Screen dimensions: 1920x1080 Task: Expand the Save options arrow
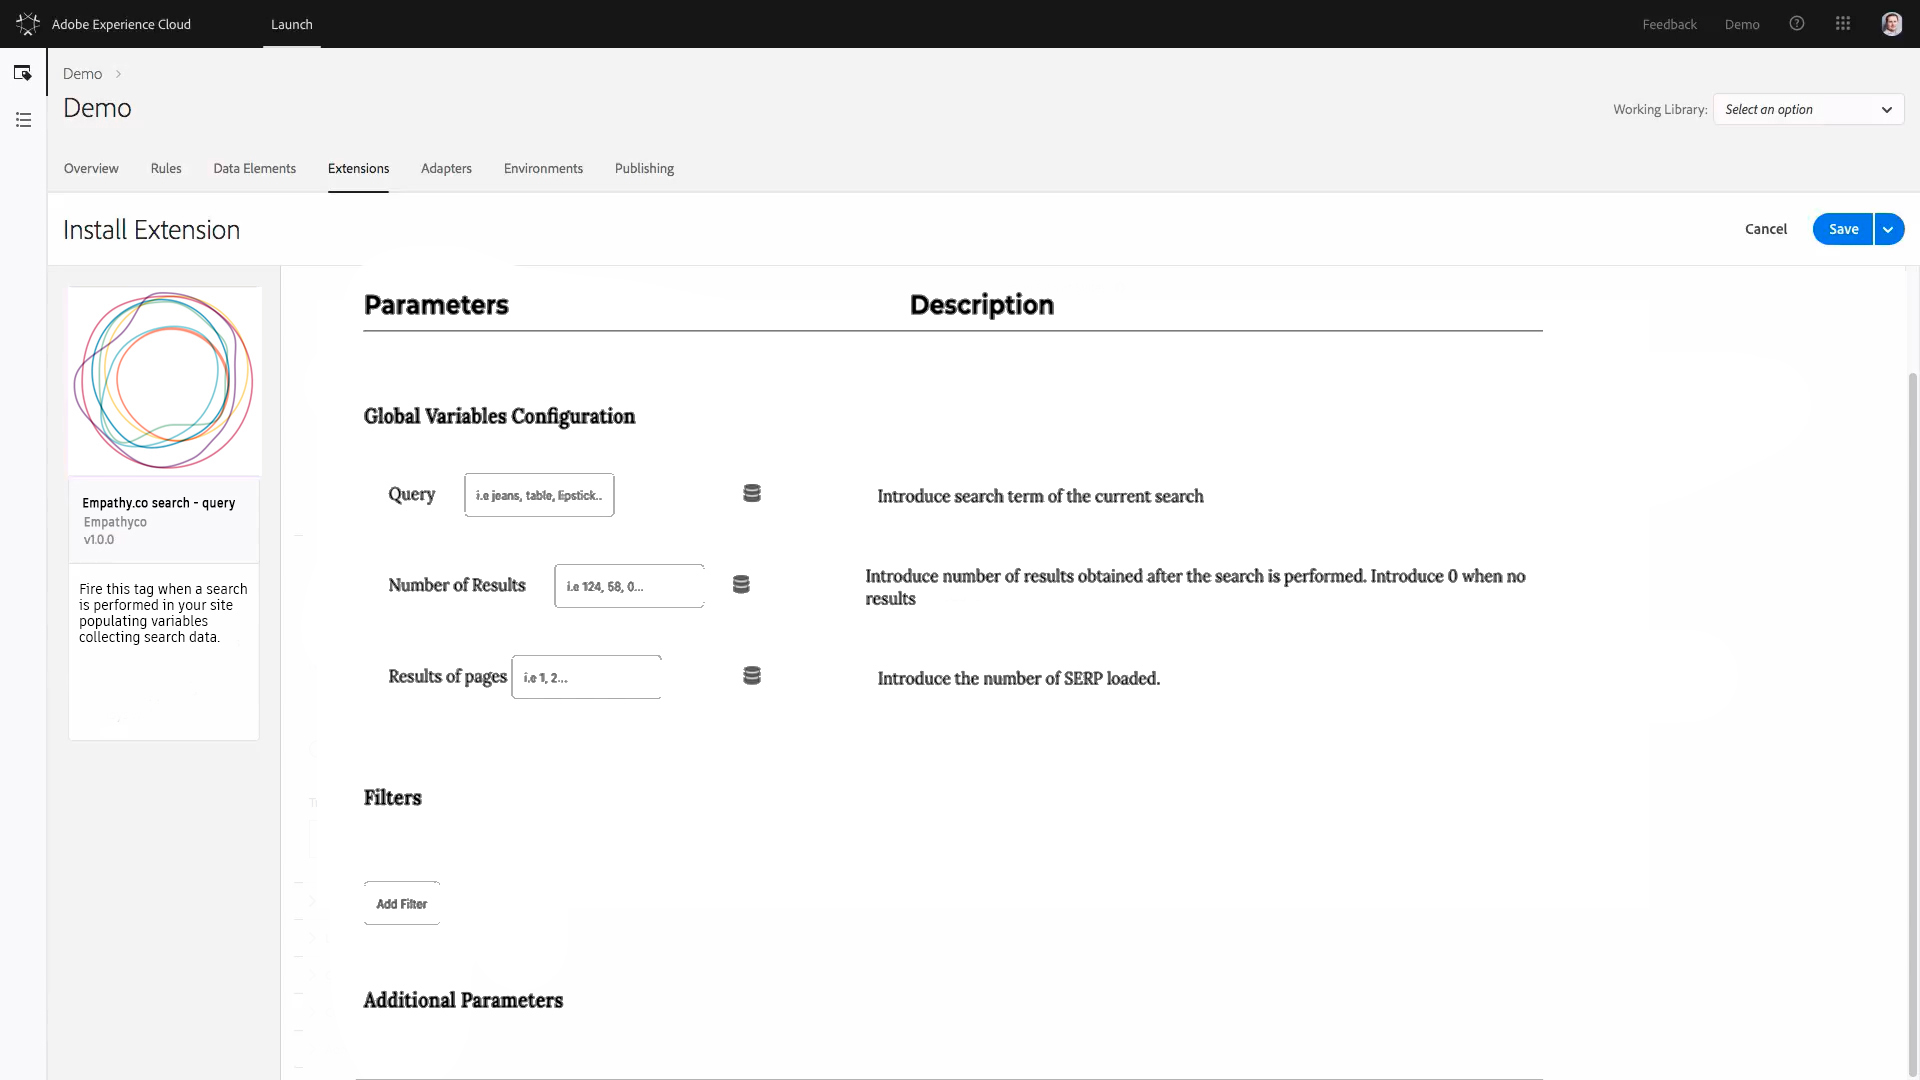(1889, 229)
